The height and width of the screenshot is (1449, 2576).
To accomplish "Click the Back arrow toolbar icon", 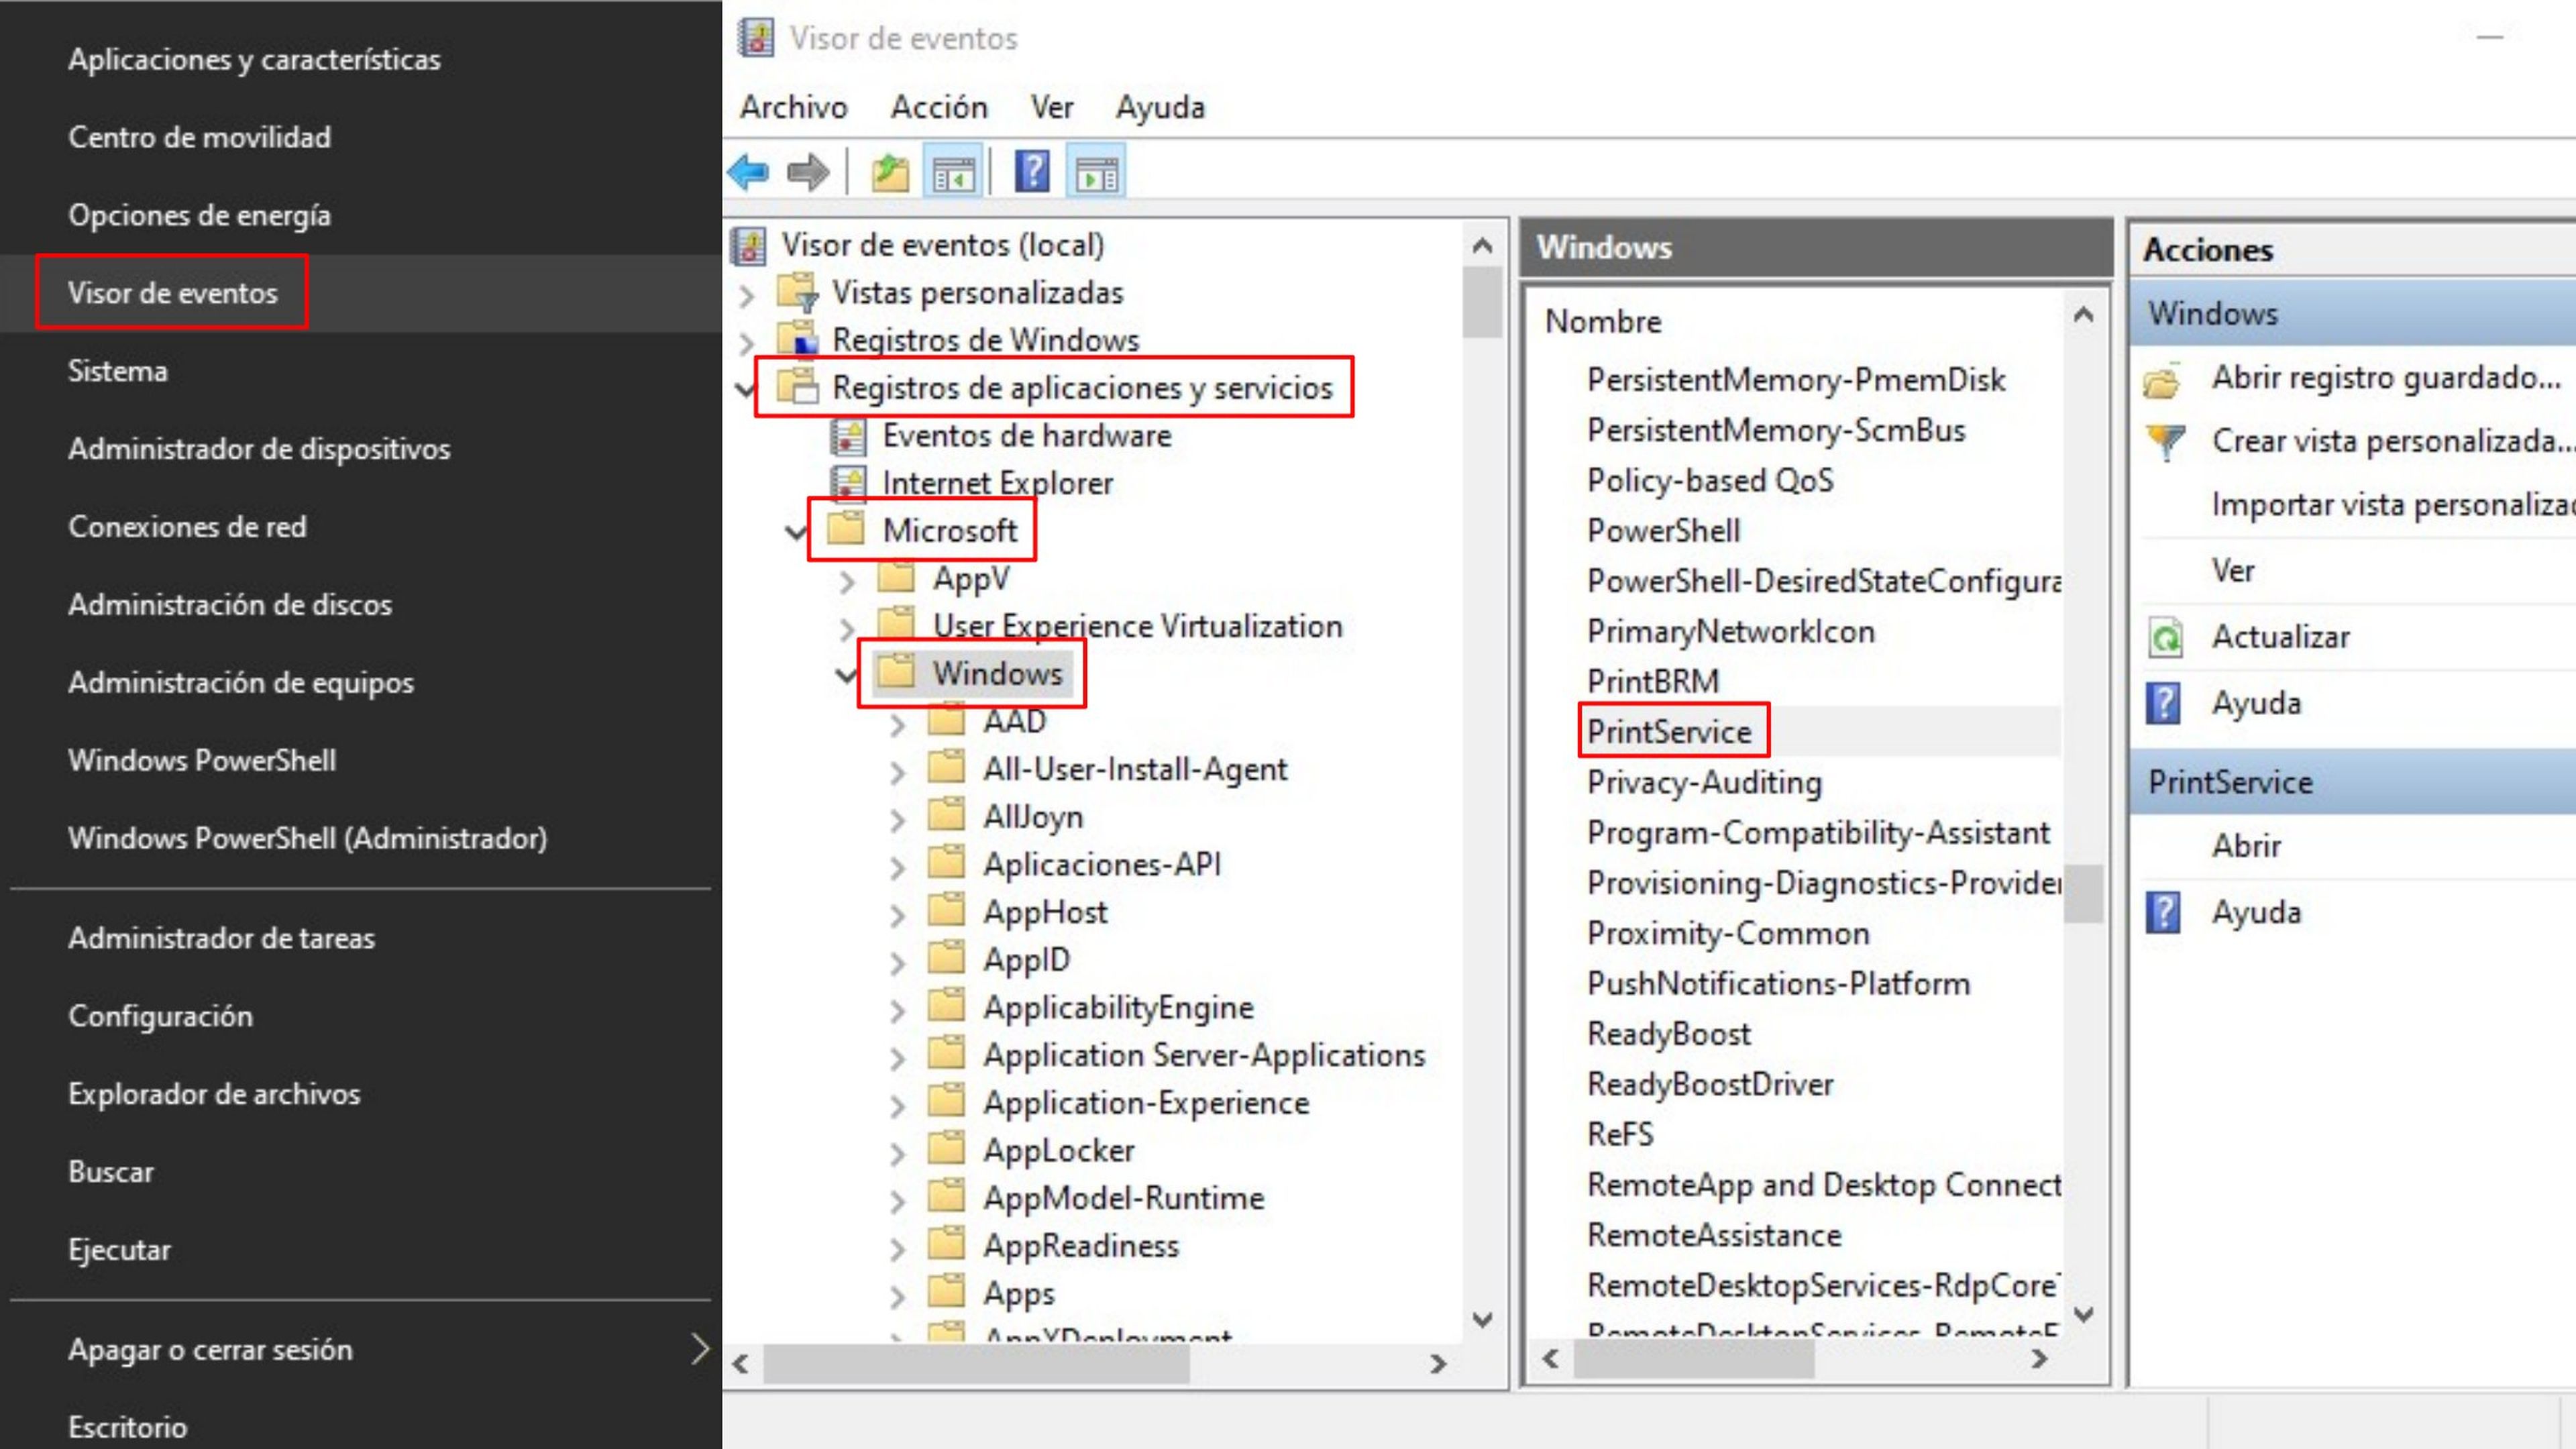I will [749, 173].
